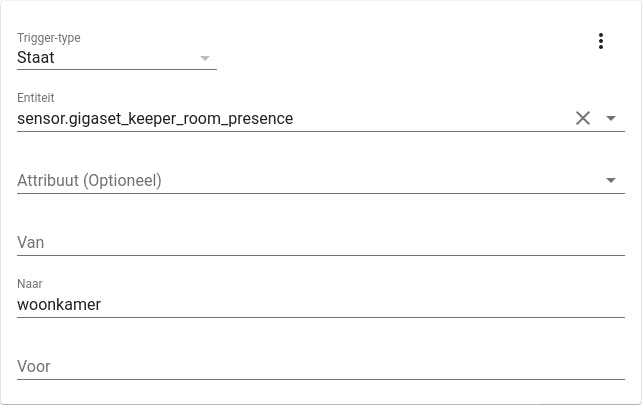
Task: Focus the Attribuut (Optioneel) placeholder text
Action: pos(89,181)
